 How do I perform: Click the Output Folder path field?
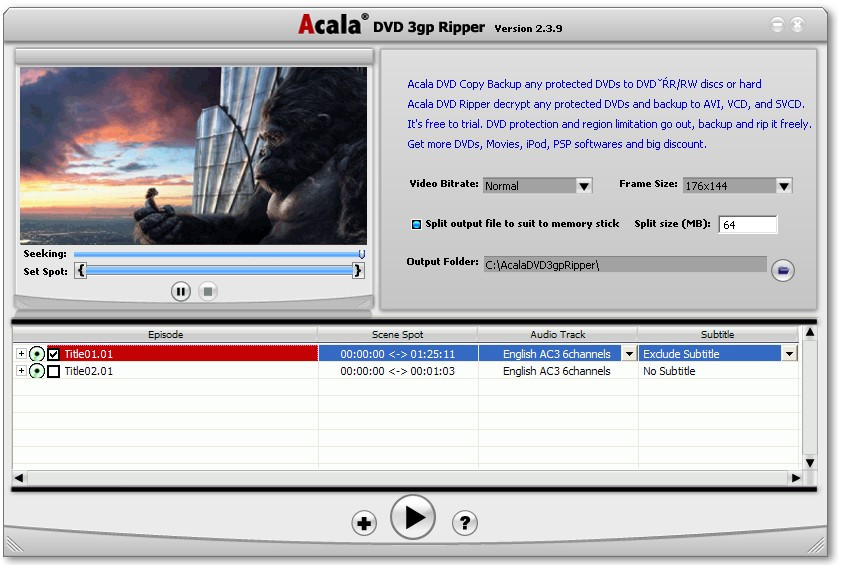625,265
